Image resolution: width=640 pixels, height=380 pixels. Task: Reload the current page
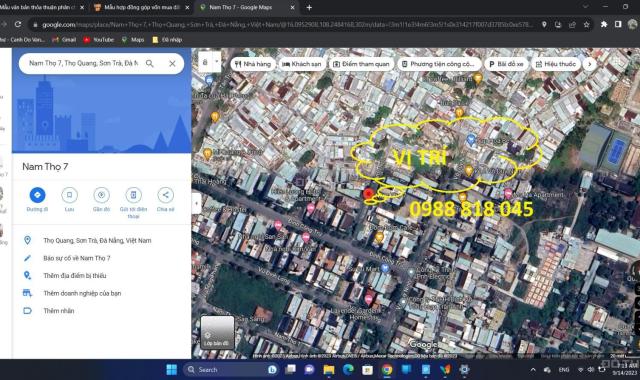tap(18, 24)
